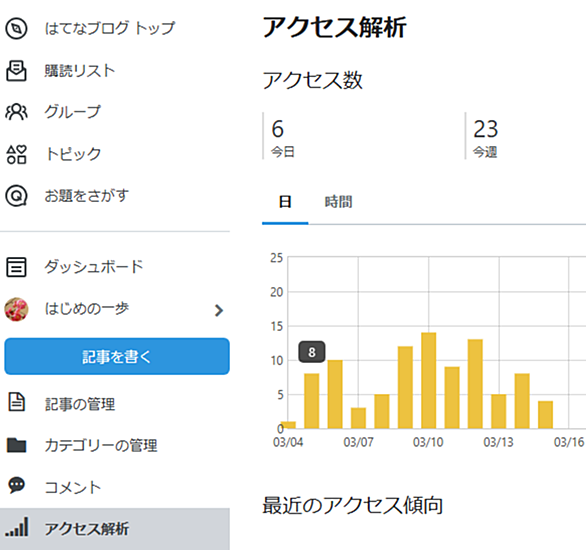This screenshot has height=550, width=586.
Task: Switch to the 時間 tab
Action: pyautogui.click(x=338, y=202)
